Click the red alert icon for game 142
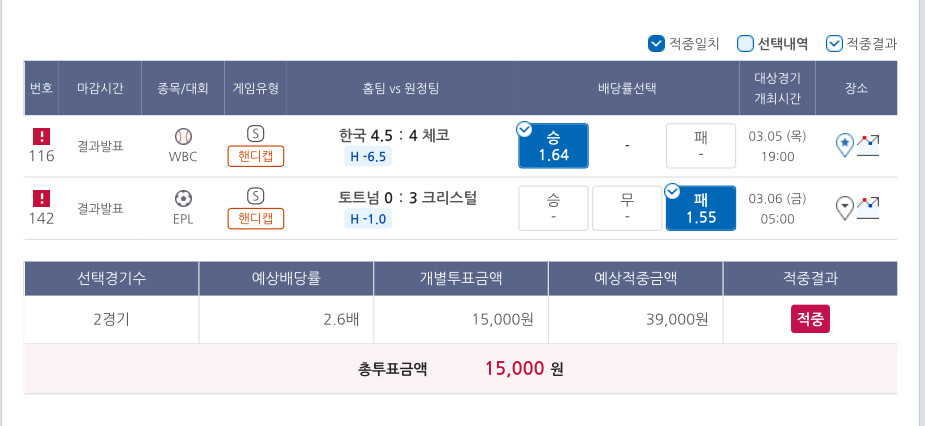This screenshot has height=426, width=925. pyautogui.click(x=41, y=198)
